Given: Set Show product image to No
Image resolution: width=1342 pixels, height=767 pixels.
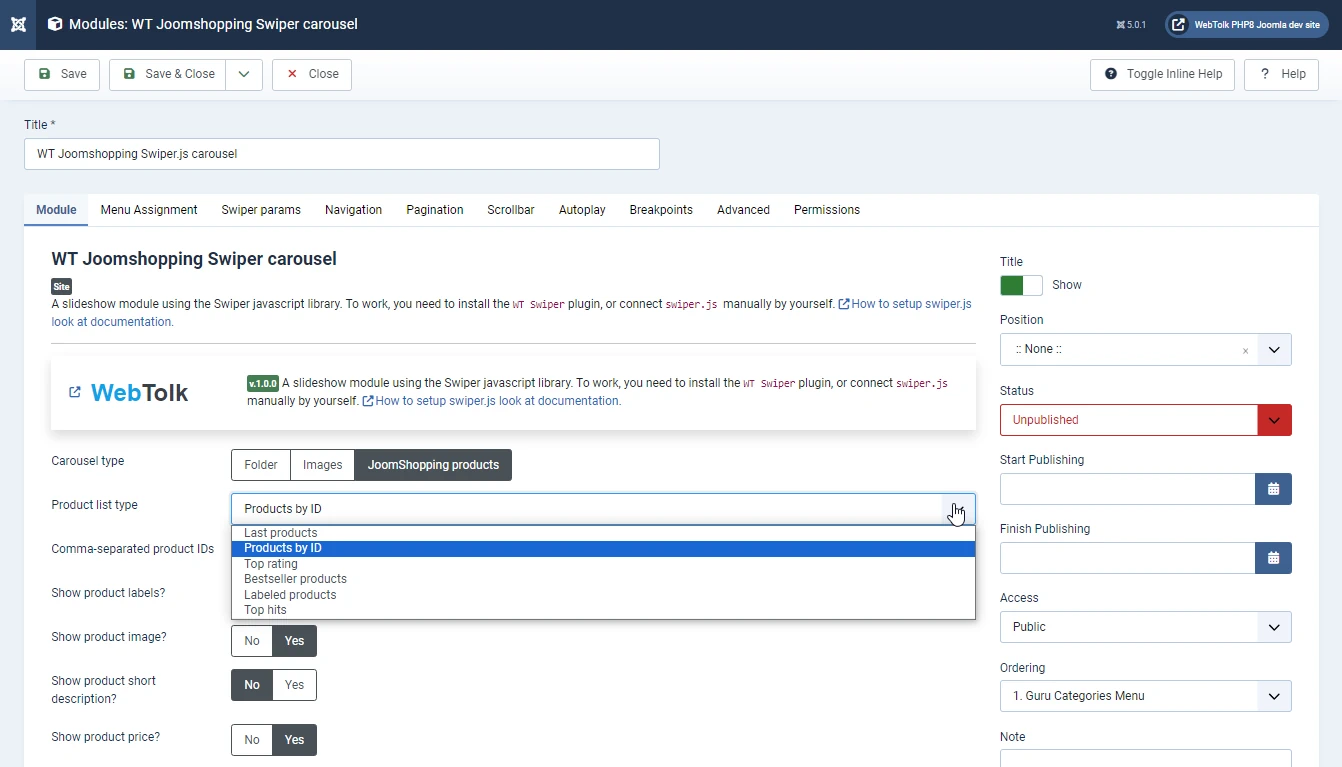Looking at the screenshot, I should pyautogui.click(x=252, y=641).
